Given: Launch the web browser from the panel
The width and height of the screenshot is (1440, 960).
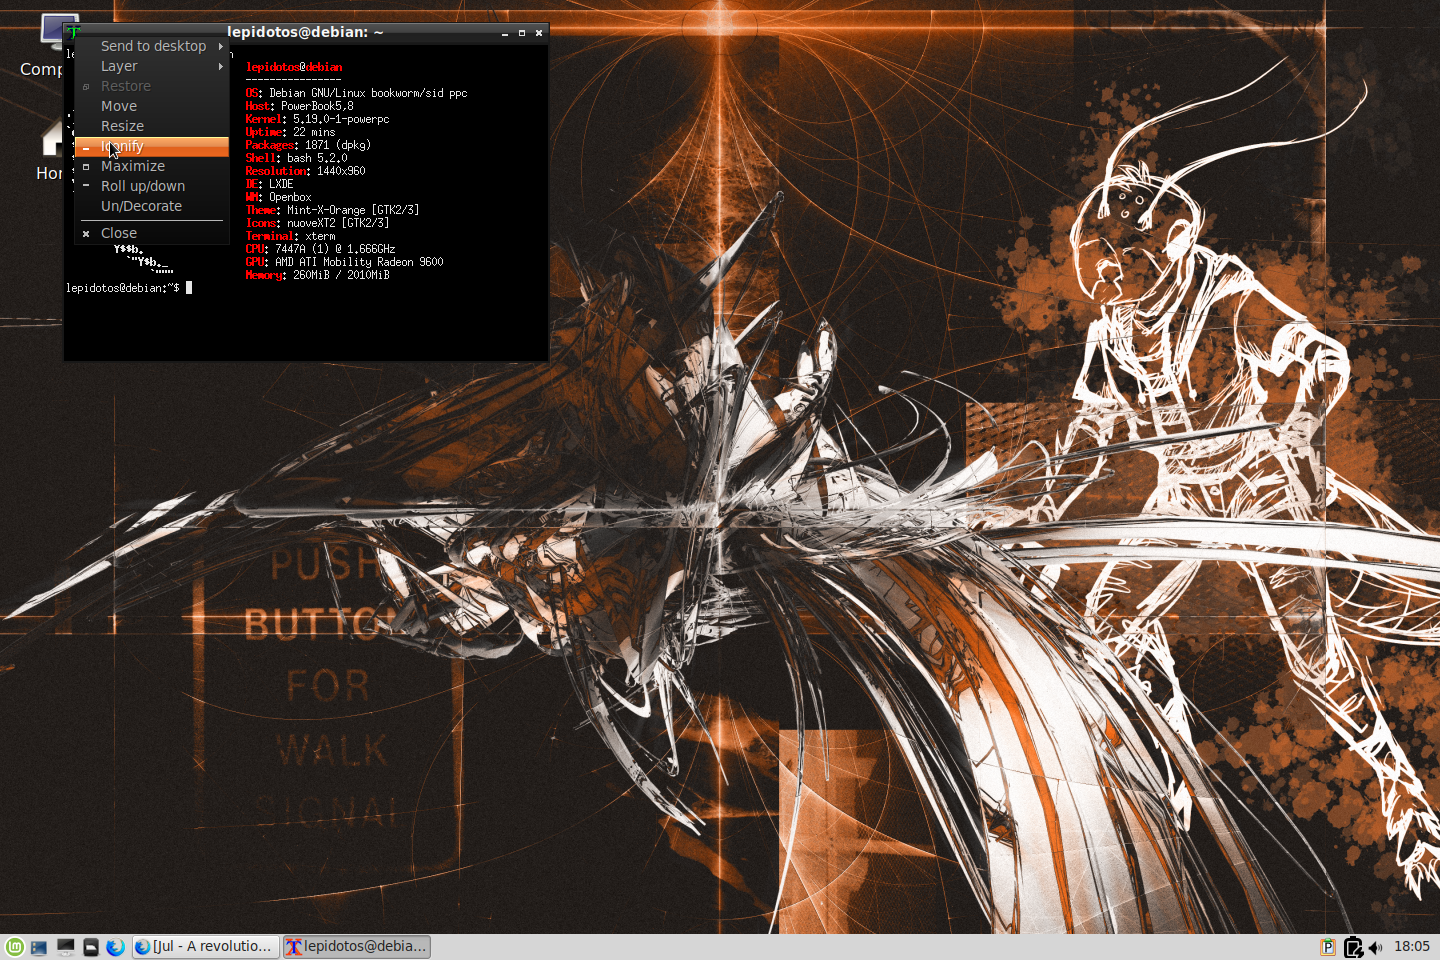Looking at the screenshot, I should pos(115,947).
